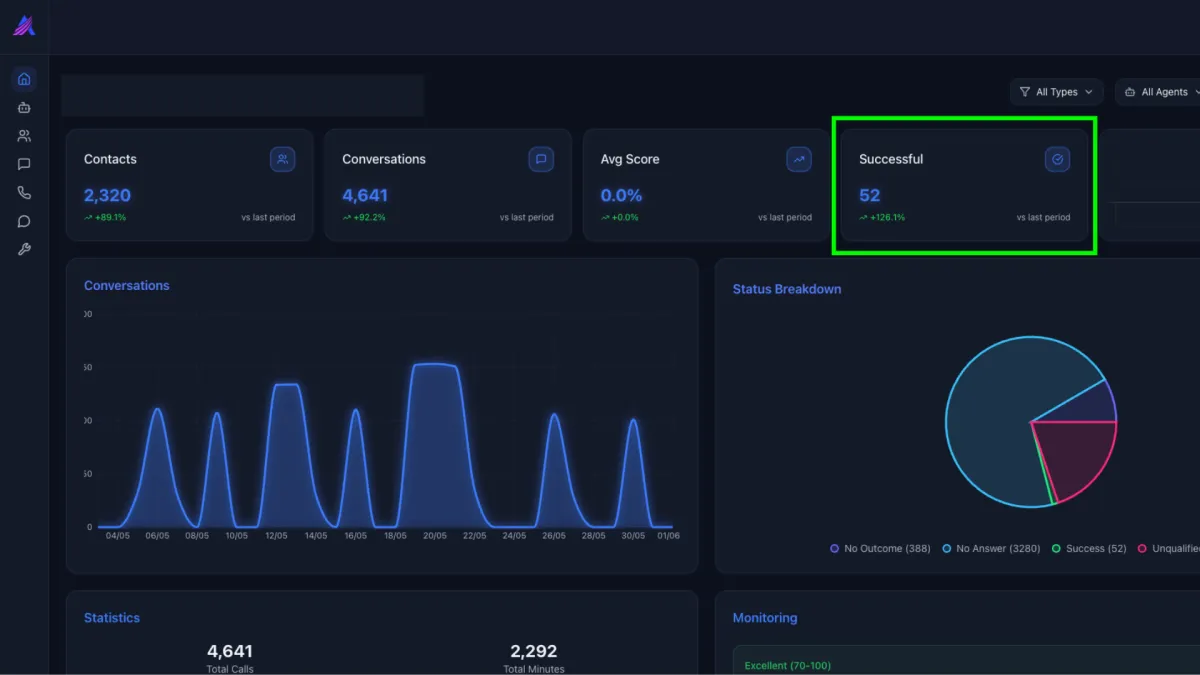The width and height of the screenshot is (1200, 675).
Task: Click the Avg Score trend icon
Action: coord(799,159)
